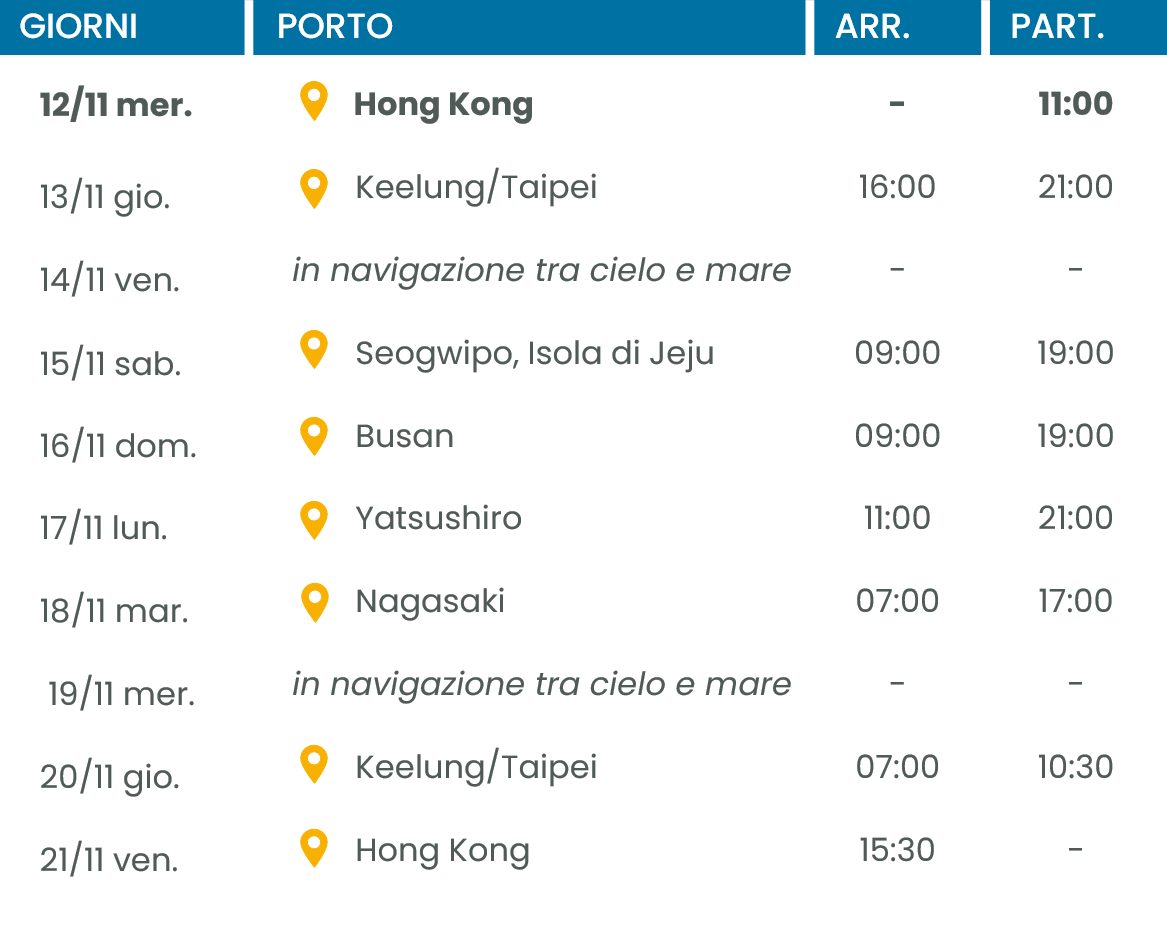This screenshot has width=1167, height=927.
Task: Click the map pin beside bold Hong Kong
Action: (314, 102)
